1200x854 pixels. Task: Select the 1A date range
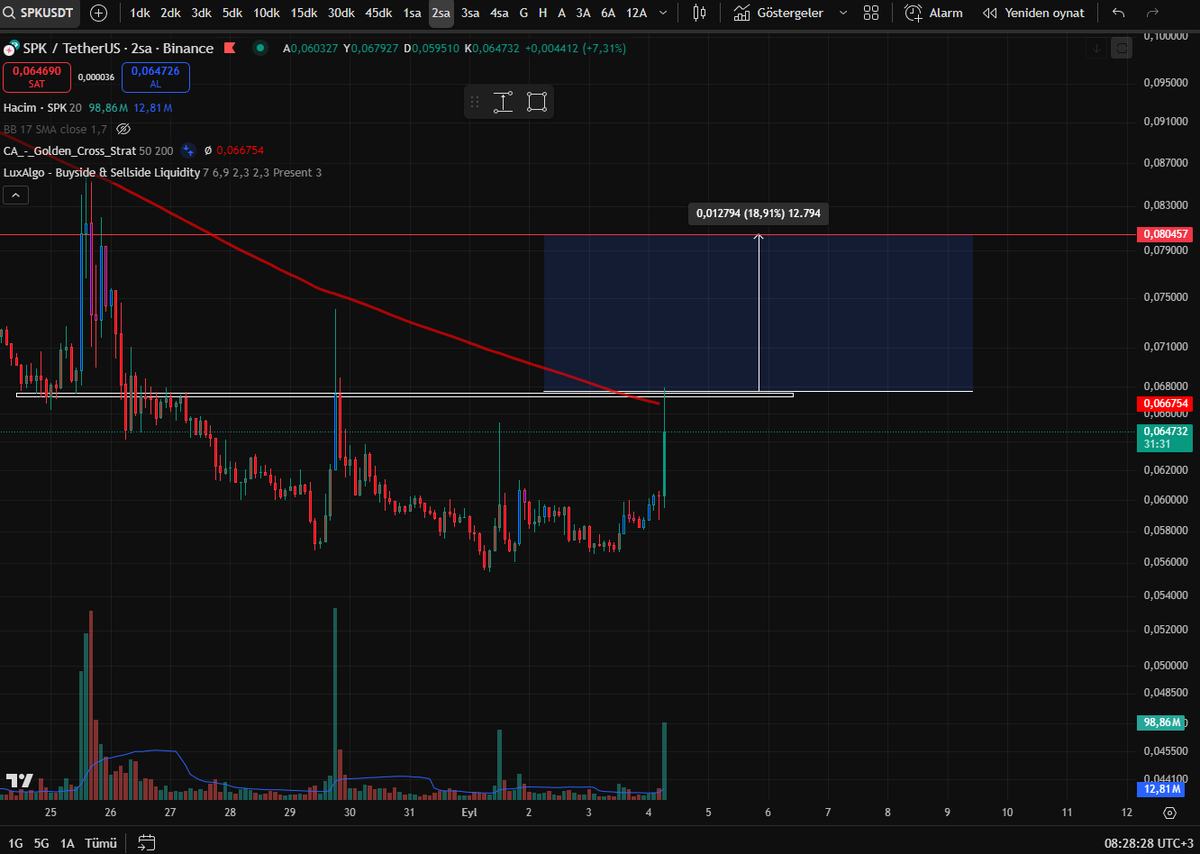[67, 843]
